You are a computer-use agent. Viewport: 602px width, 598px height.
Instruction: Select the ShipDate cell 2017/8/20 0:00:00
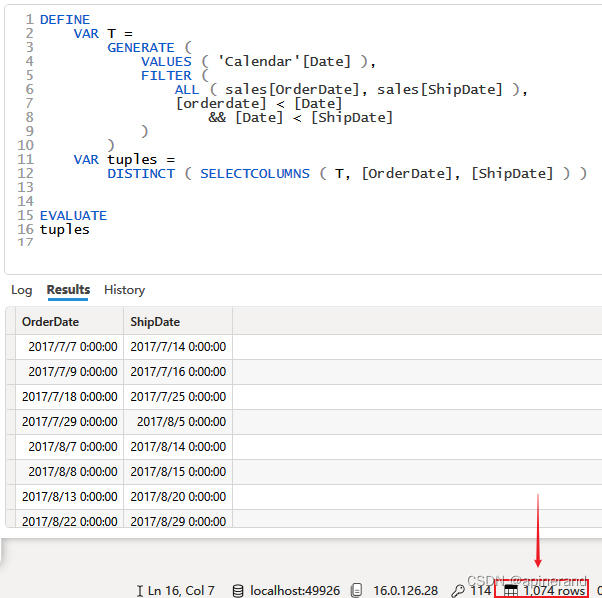coord(178,496)
